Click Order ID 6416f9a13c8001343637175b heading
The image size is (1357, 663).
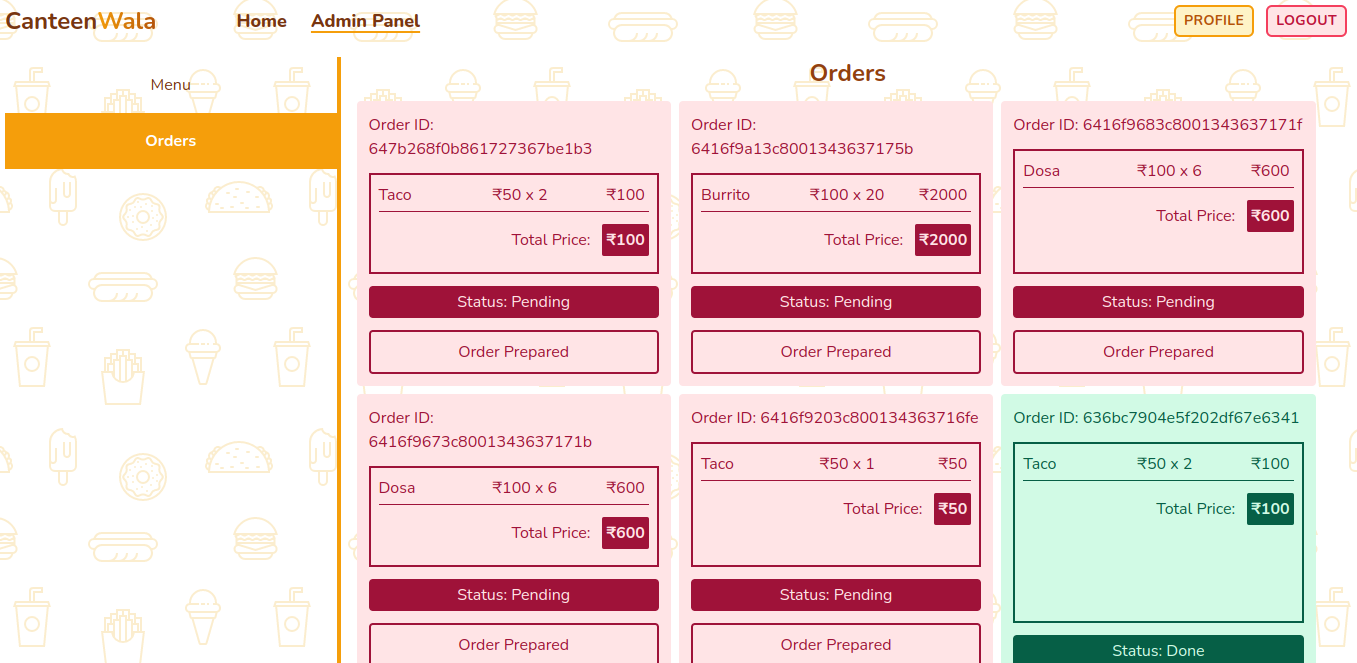[x=786, y=136]
